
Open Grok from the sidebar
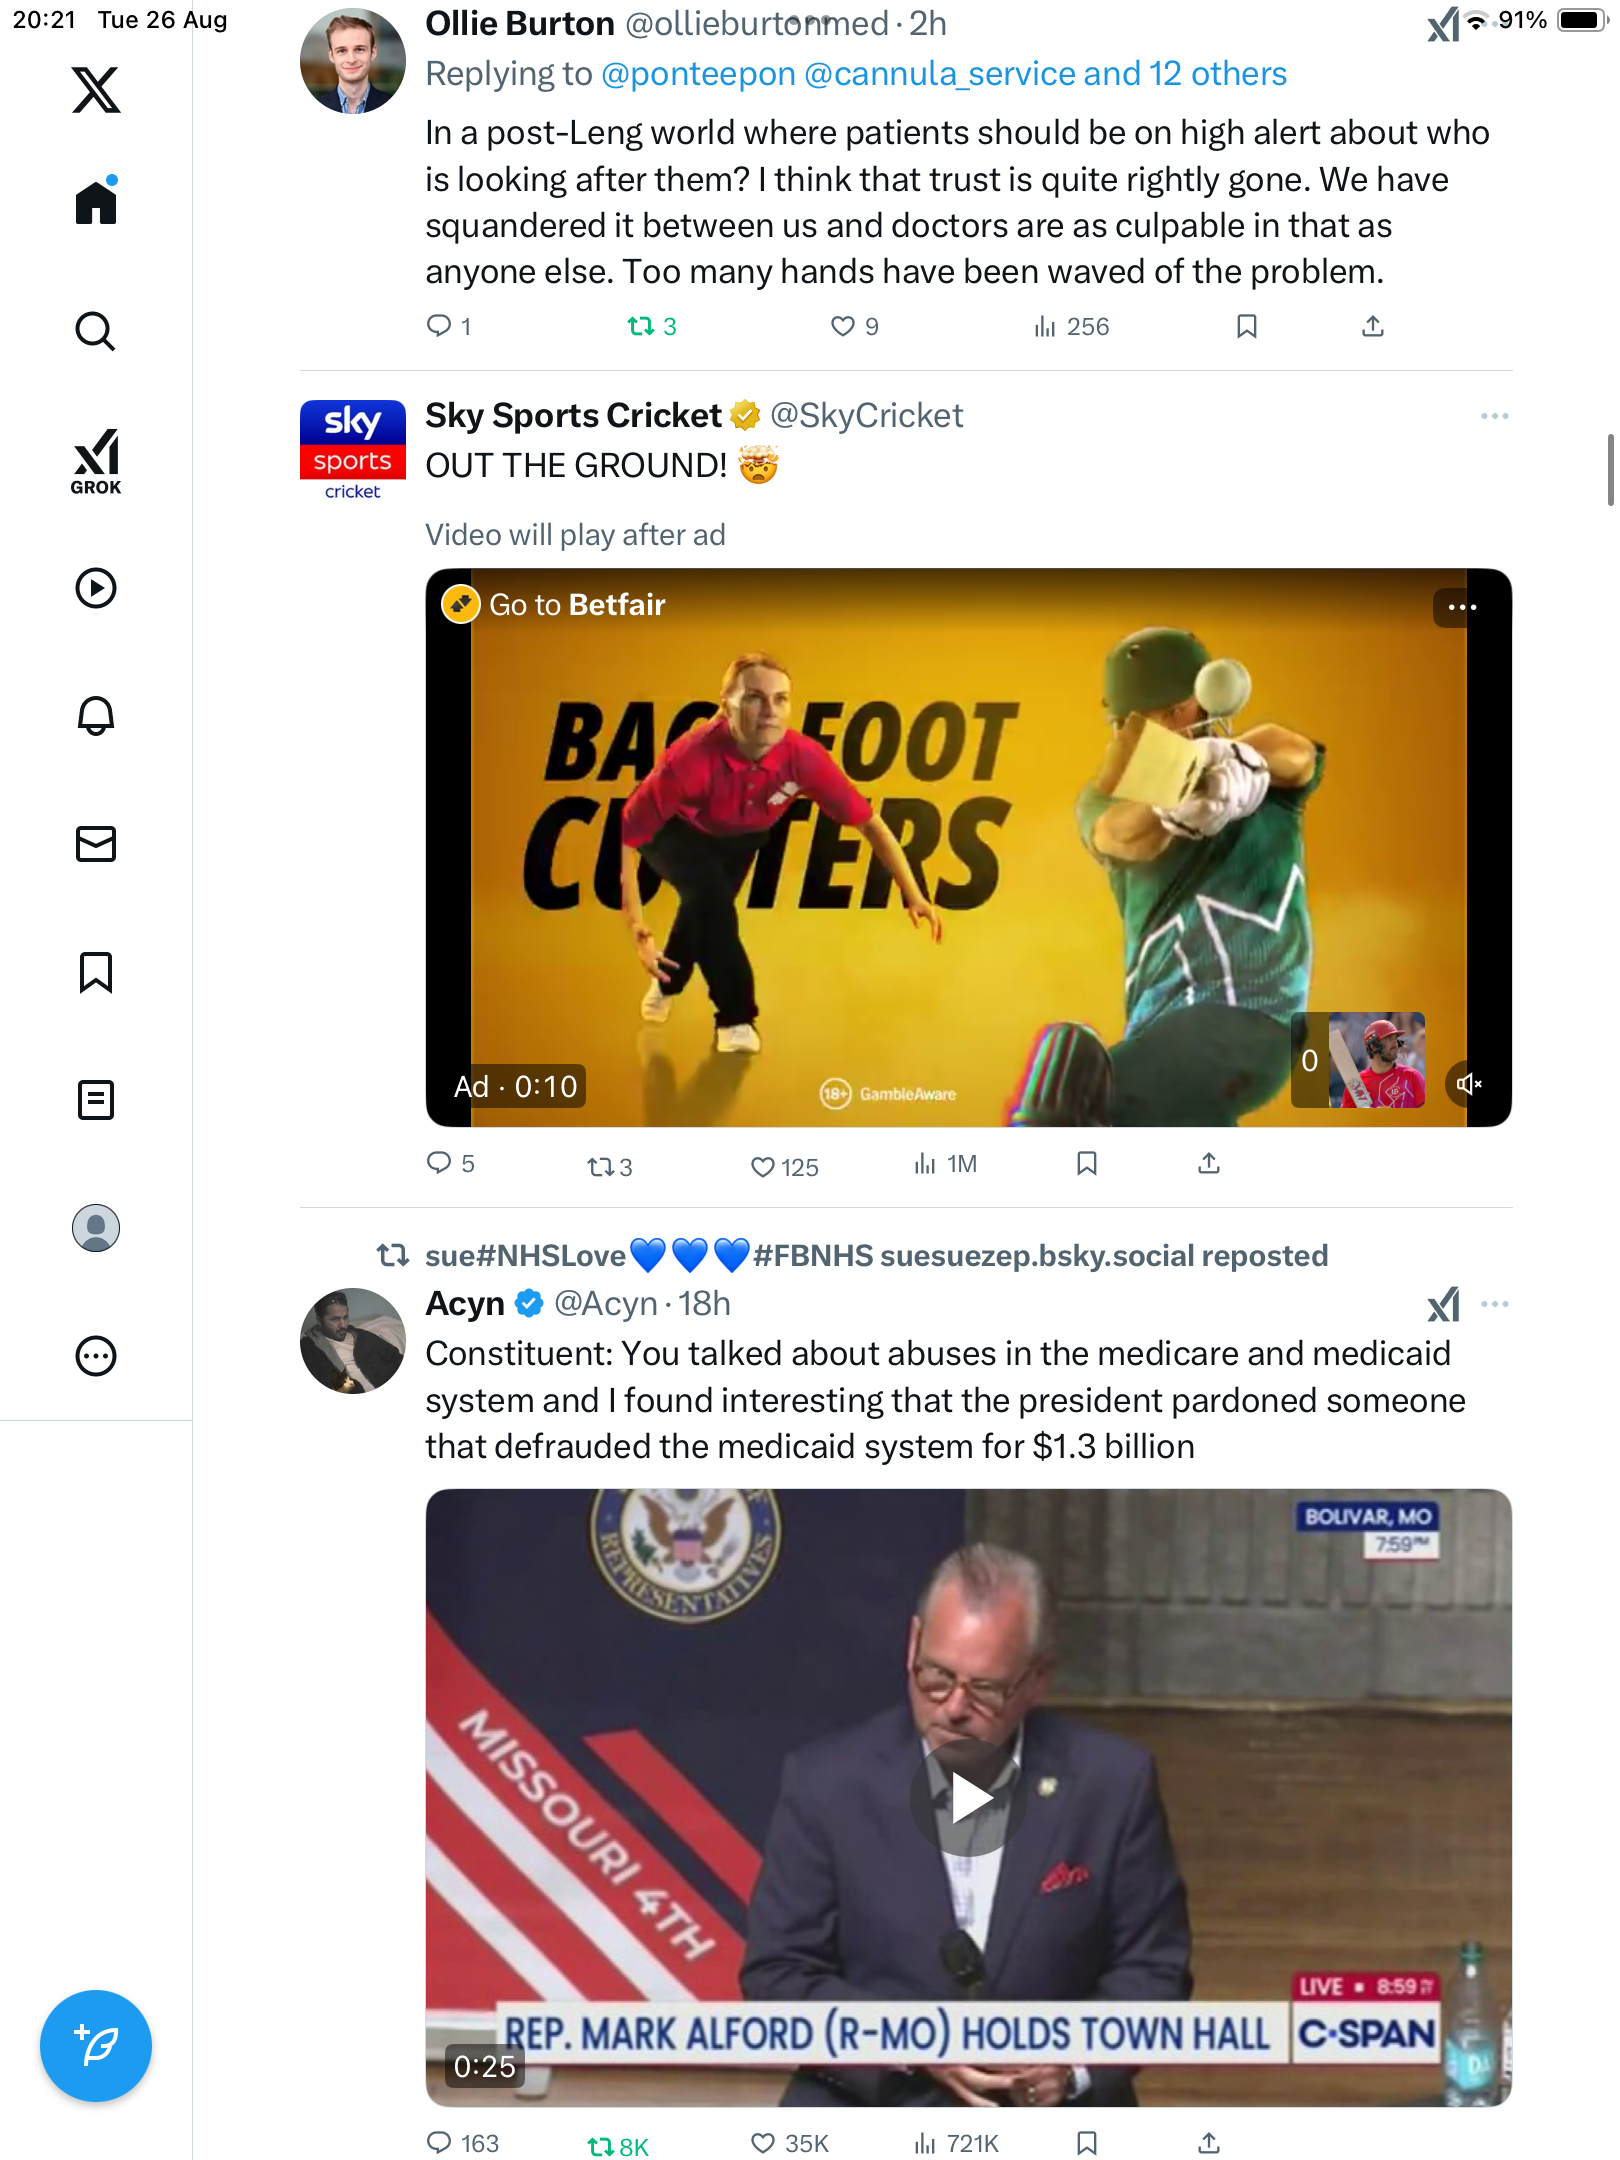tap(96, 461)
